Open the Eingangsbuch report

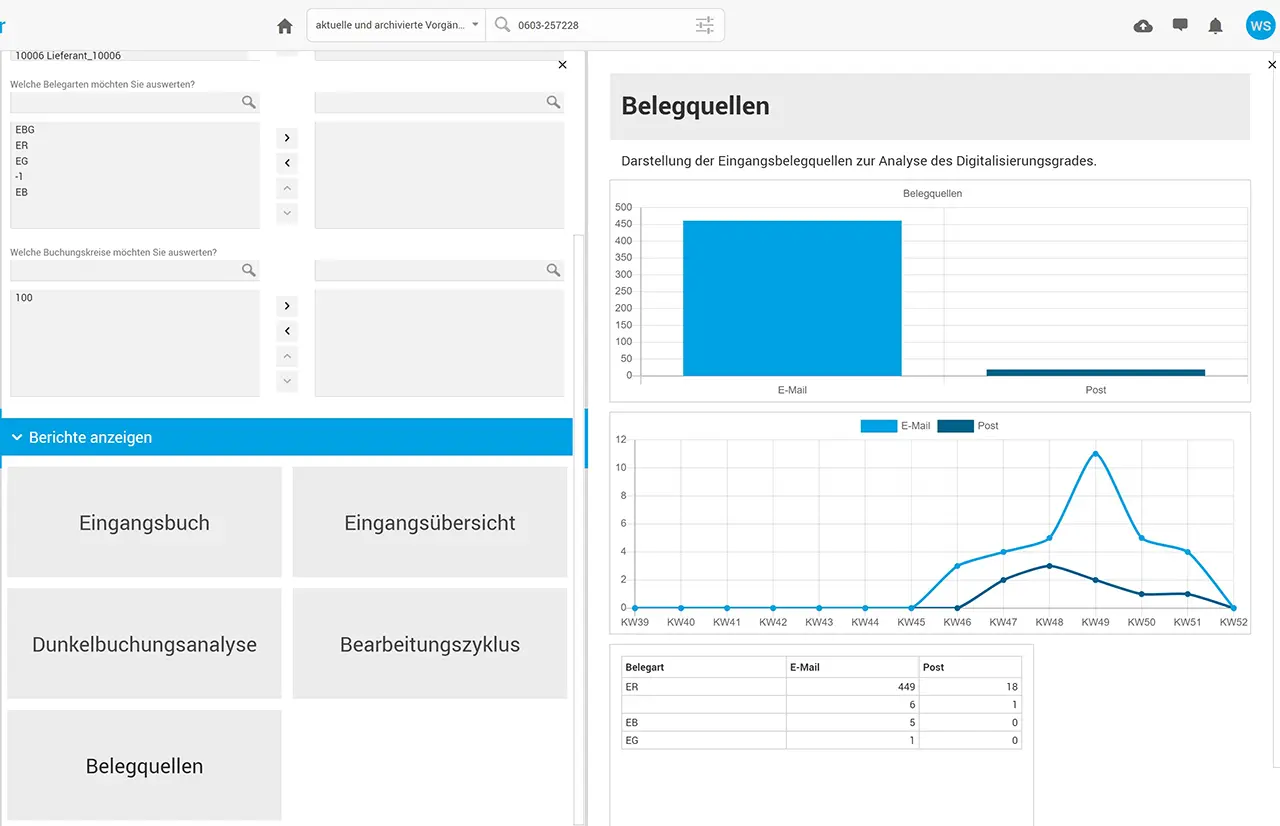click(x=144, y=523)
